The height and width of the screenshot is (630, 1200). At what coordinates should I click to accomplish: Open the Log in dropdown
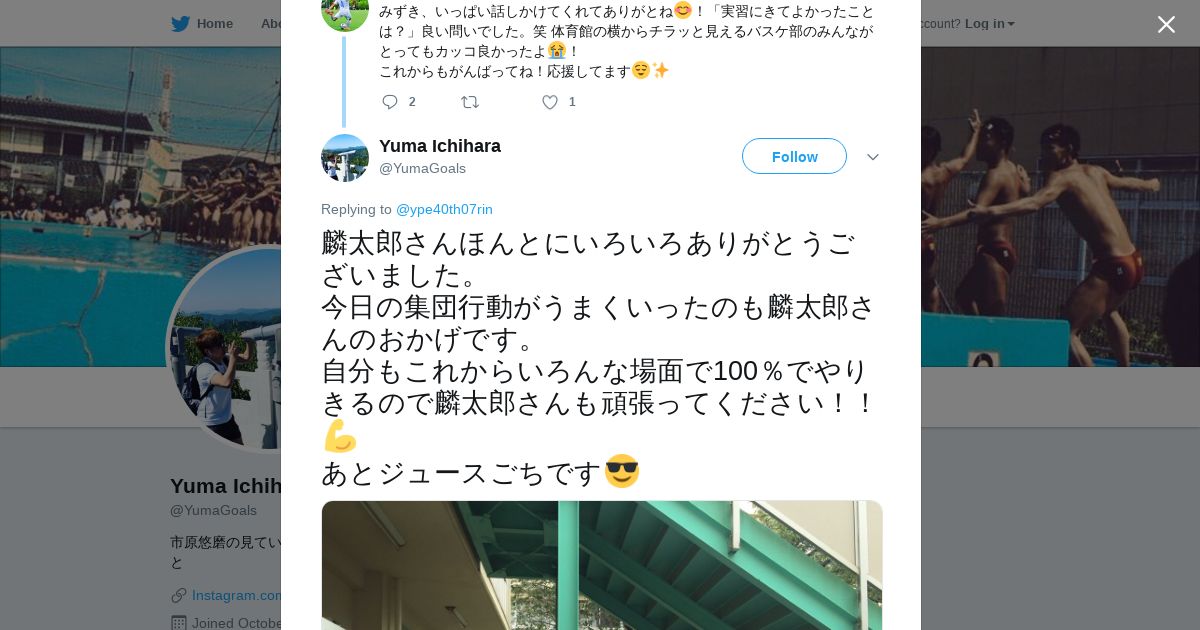[x=989, y=23]
